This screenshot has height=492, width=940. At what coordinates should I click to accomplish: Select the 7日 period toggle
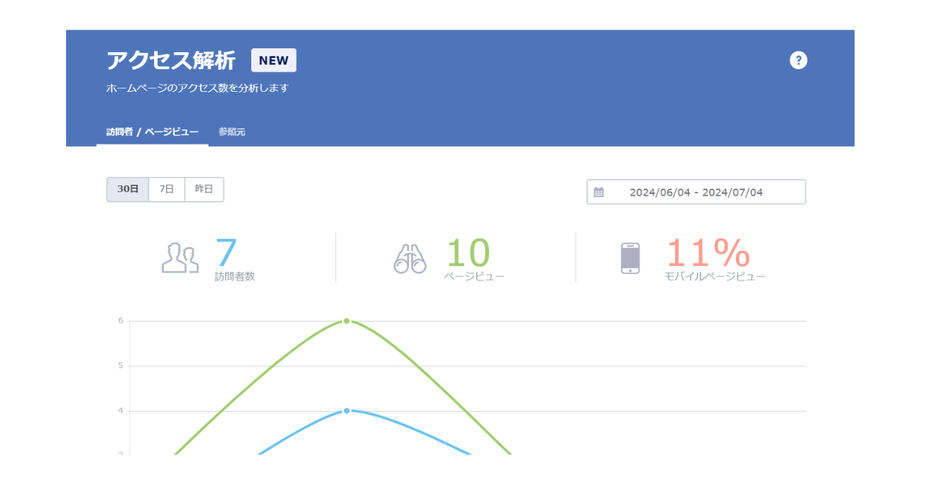(167, 189)
